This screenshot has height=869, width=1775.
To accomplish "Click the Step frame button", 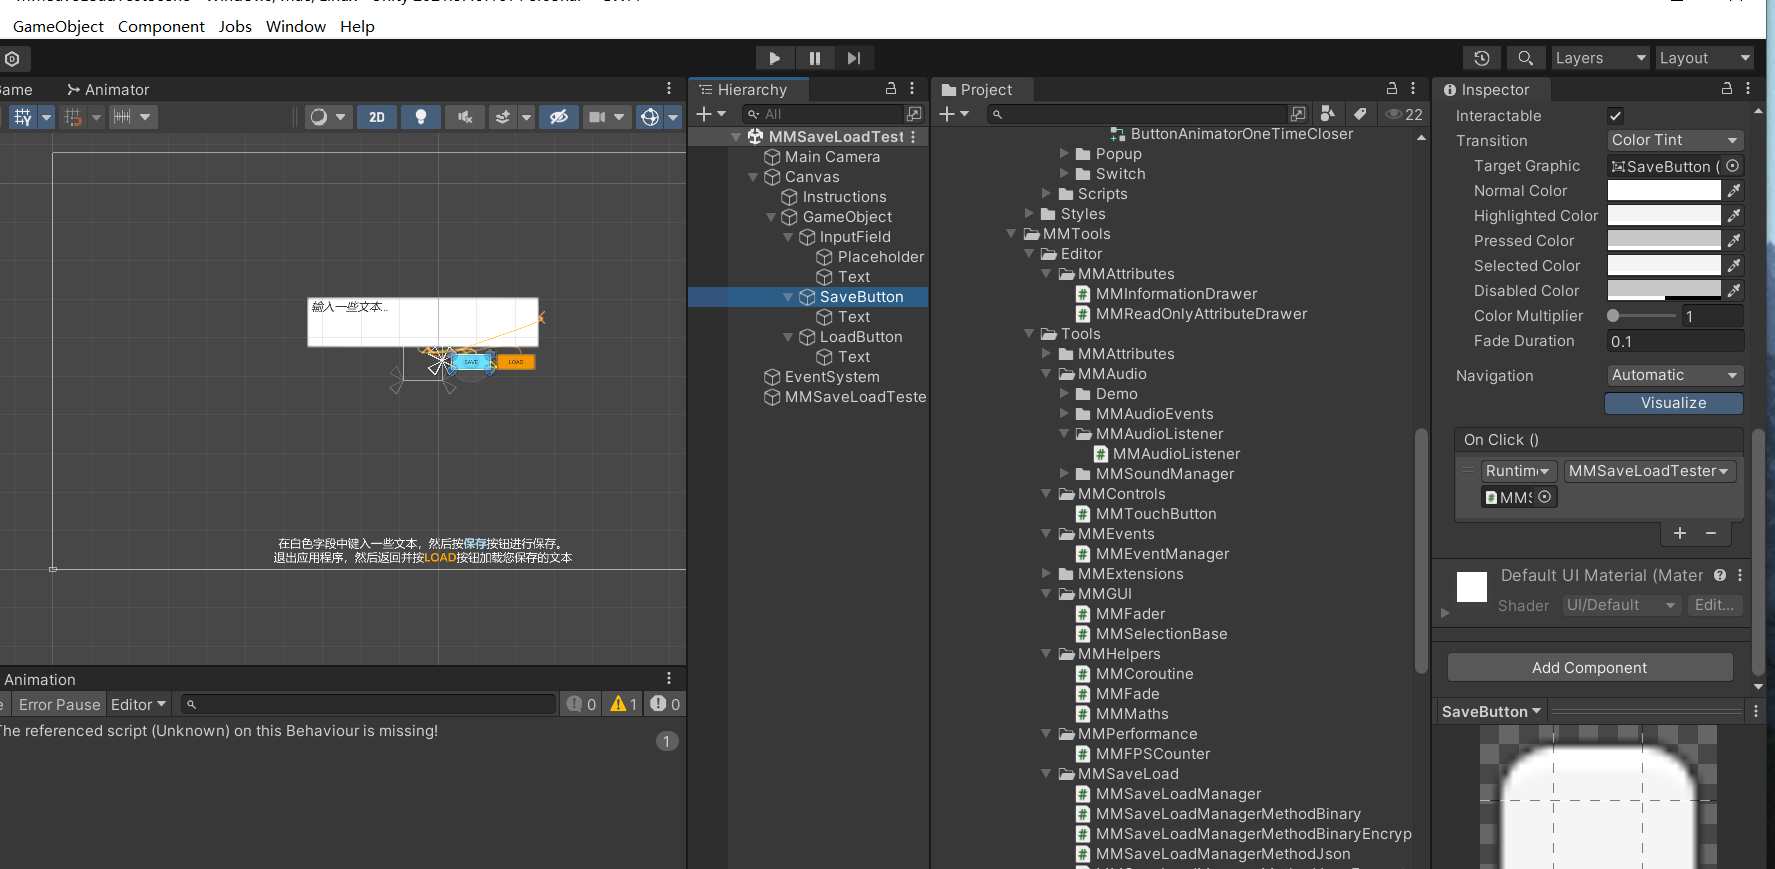I will (x=854, y=58).
